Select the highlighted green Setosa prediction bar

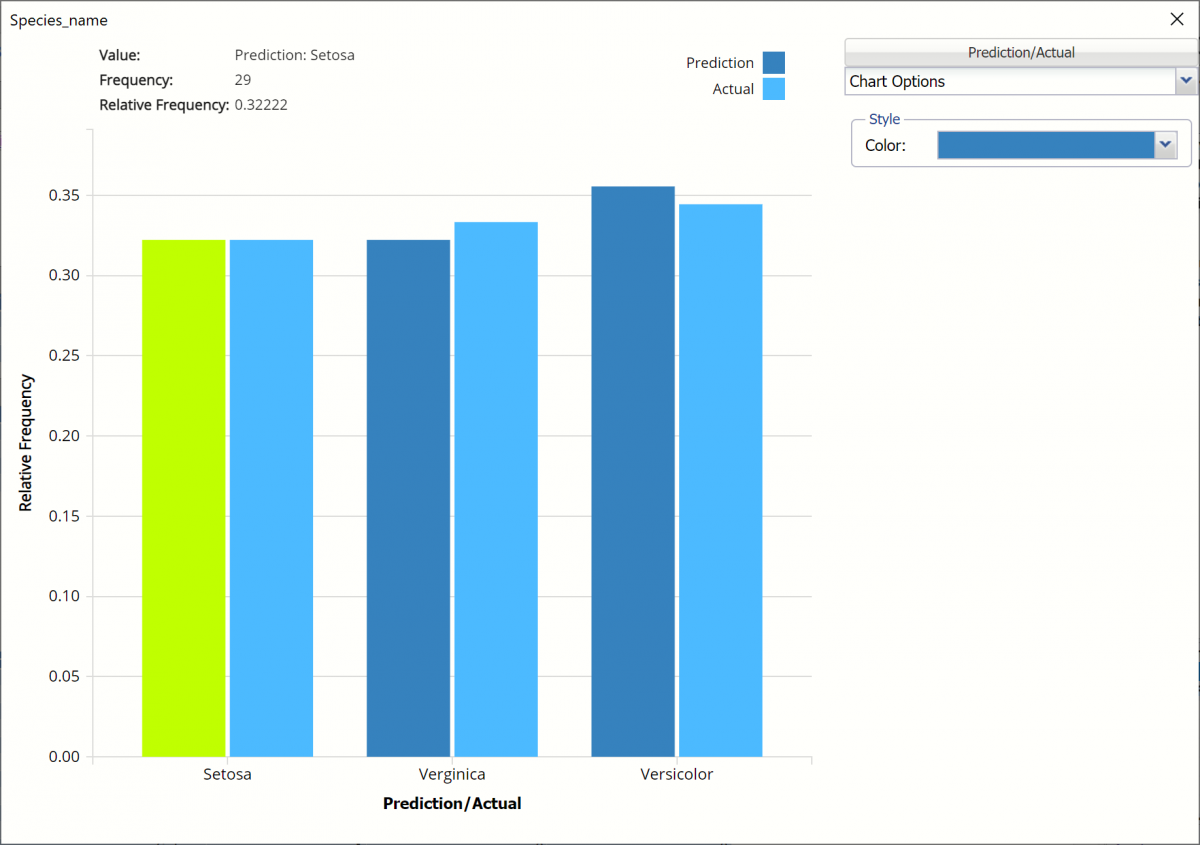click(184, 498)
